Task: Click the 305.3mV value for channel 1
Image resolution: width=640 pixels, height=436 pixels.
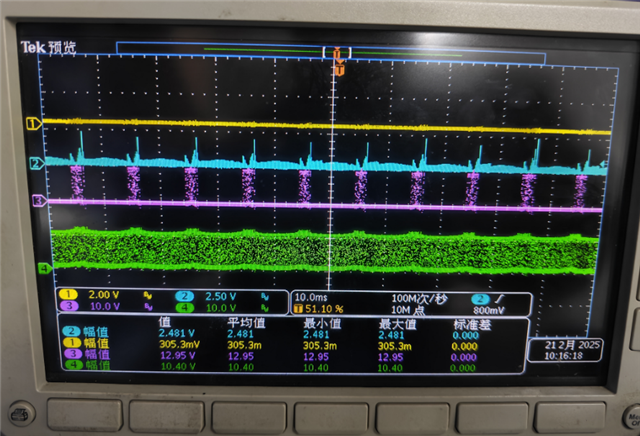Action: (179, 344)
